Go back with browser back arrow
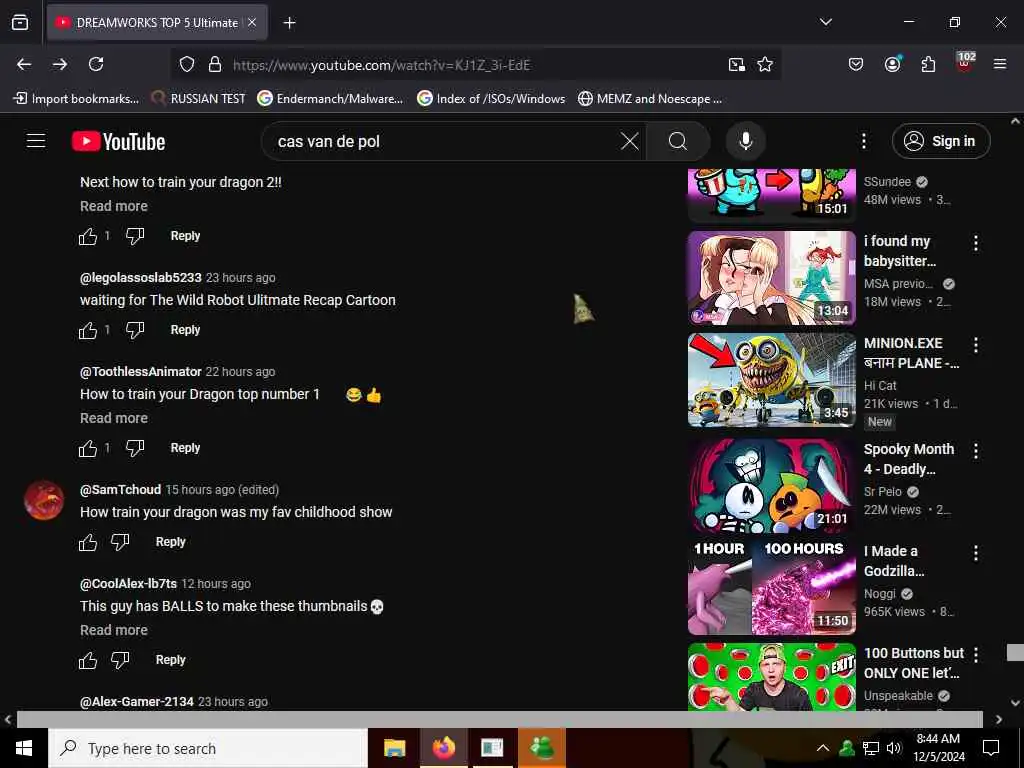The width and height of the screenshot is (1024, 768). [x=24, y=64]
